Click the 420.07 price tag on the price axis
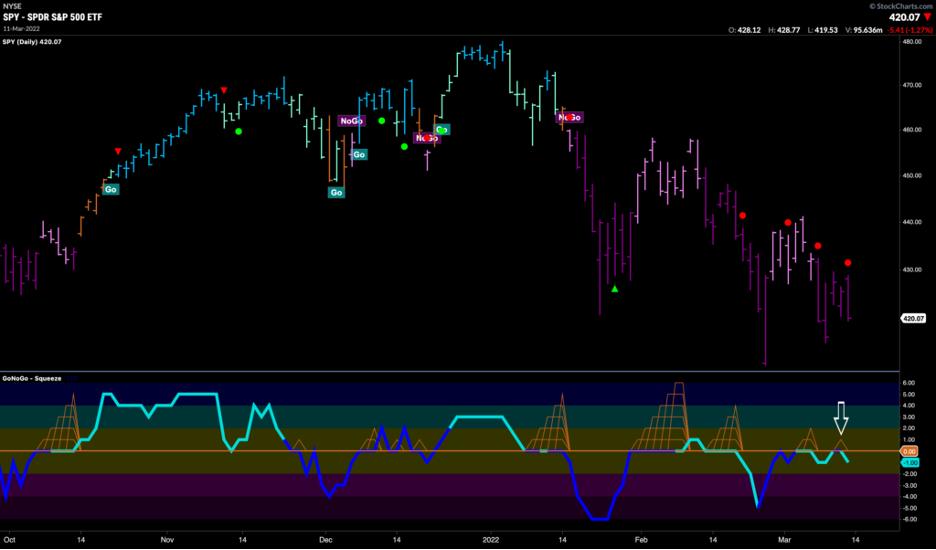The image size is (936, 550). click(x=913, y=319)
